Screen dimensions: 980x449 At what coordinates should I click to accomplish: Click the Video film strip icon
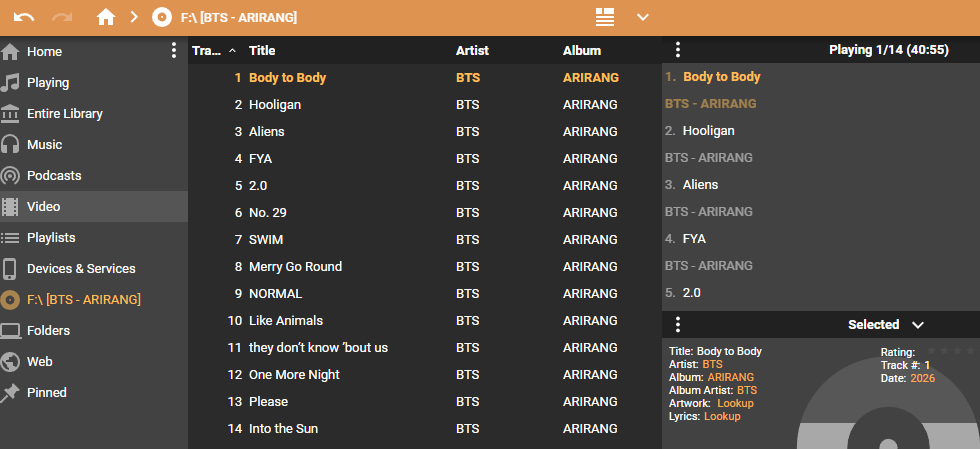coord(10,206)
